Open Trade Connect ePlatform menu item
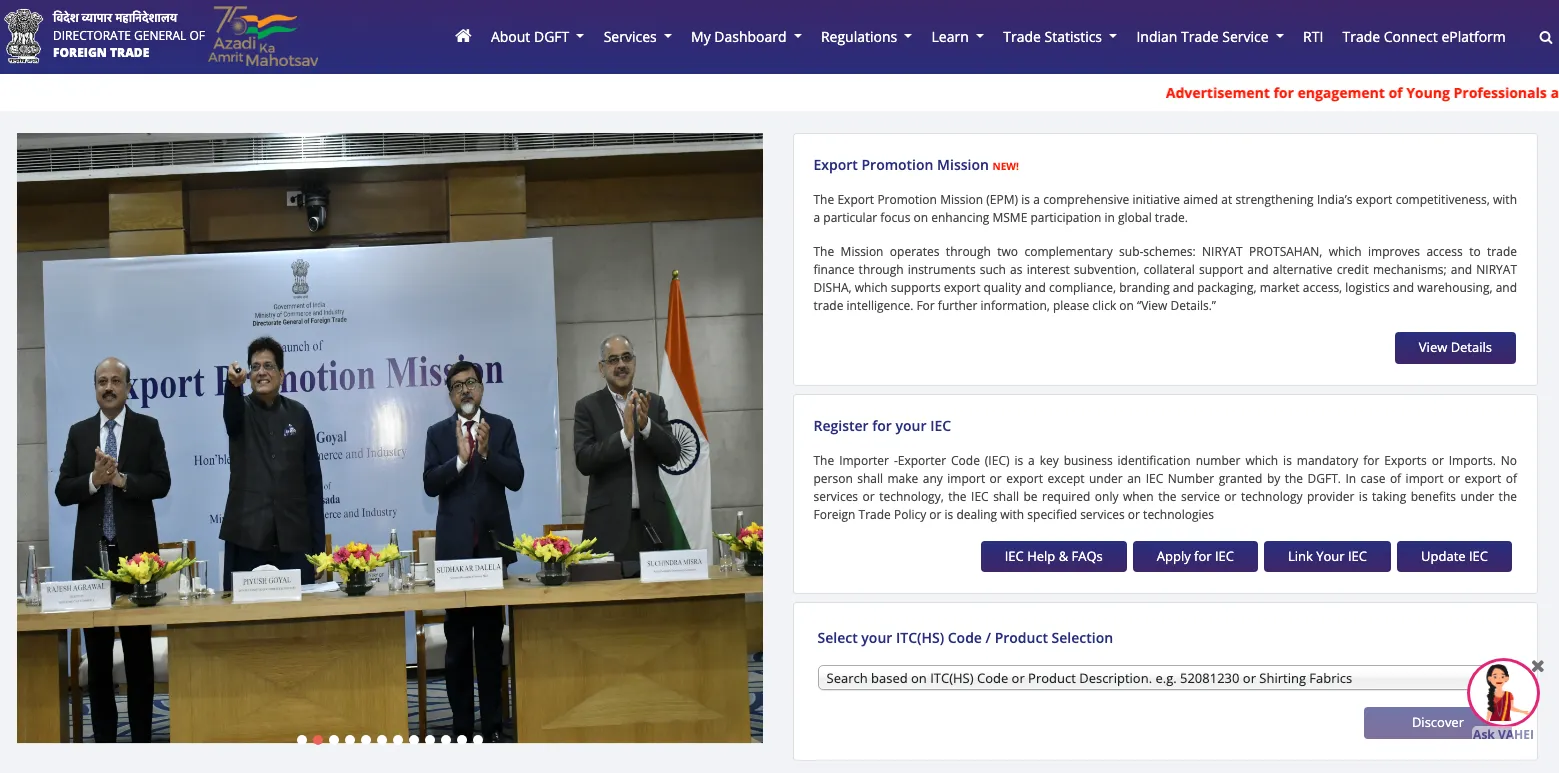This screenshot has height=773, width=1559. coord(1423,37)
